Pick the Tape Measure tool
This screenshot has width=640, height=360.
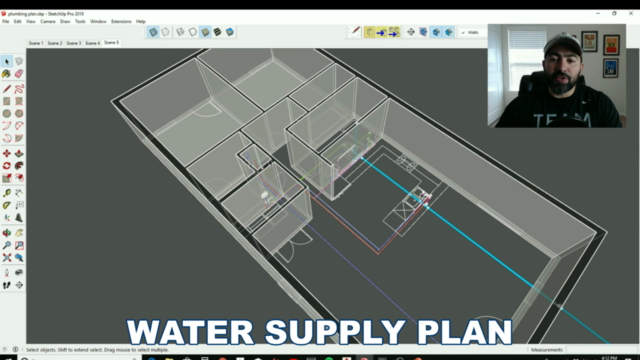coord(7,193)
